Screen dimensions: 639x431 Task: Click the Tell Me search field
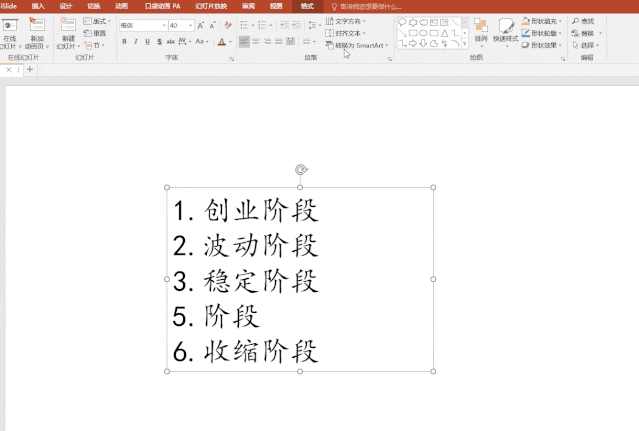click(x=367, y=7)
